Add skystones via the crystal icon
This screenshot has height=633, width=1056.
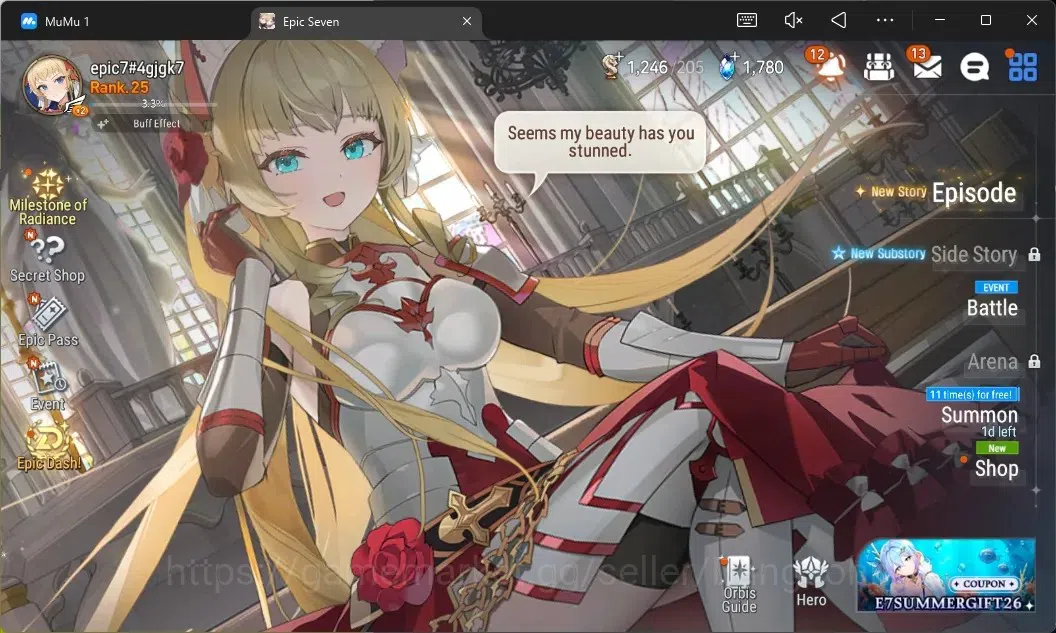click(x=727, y=67)
